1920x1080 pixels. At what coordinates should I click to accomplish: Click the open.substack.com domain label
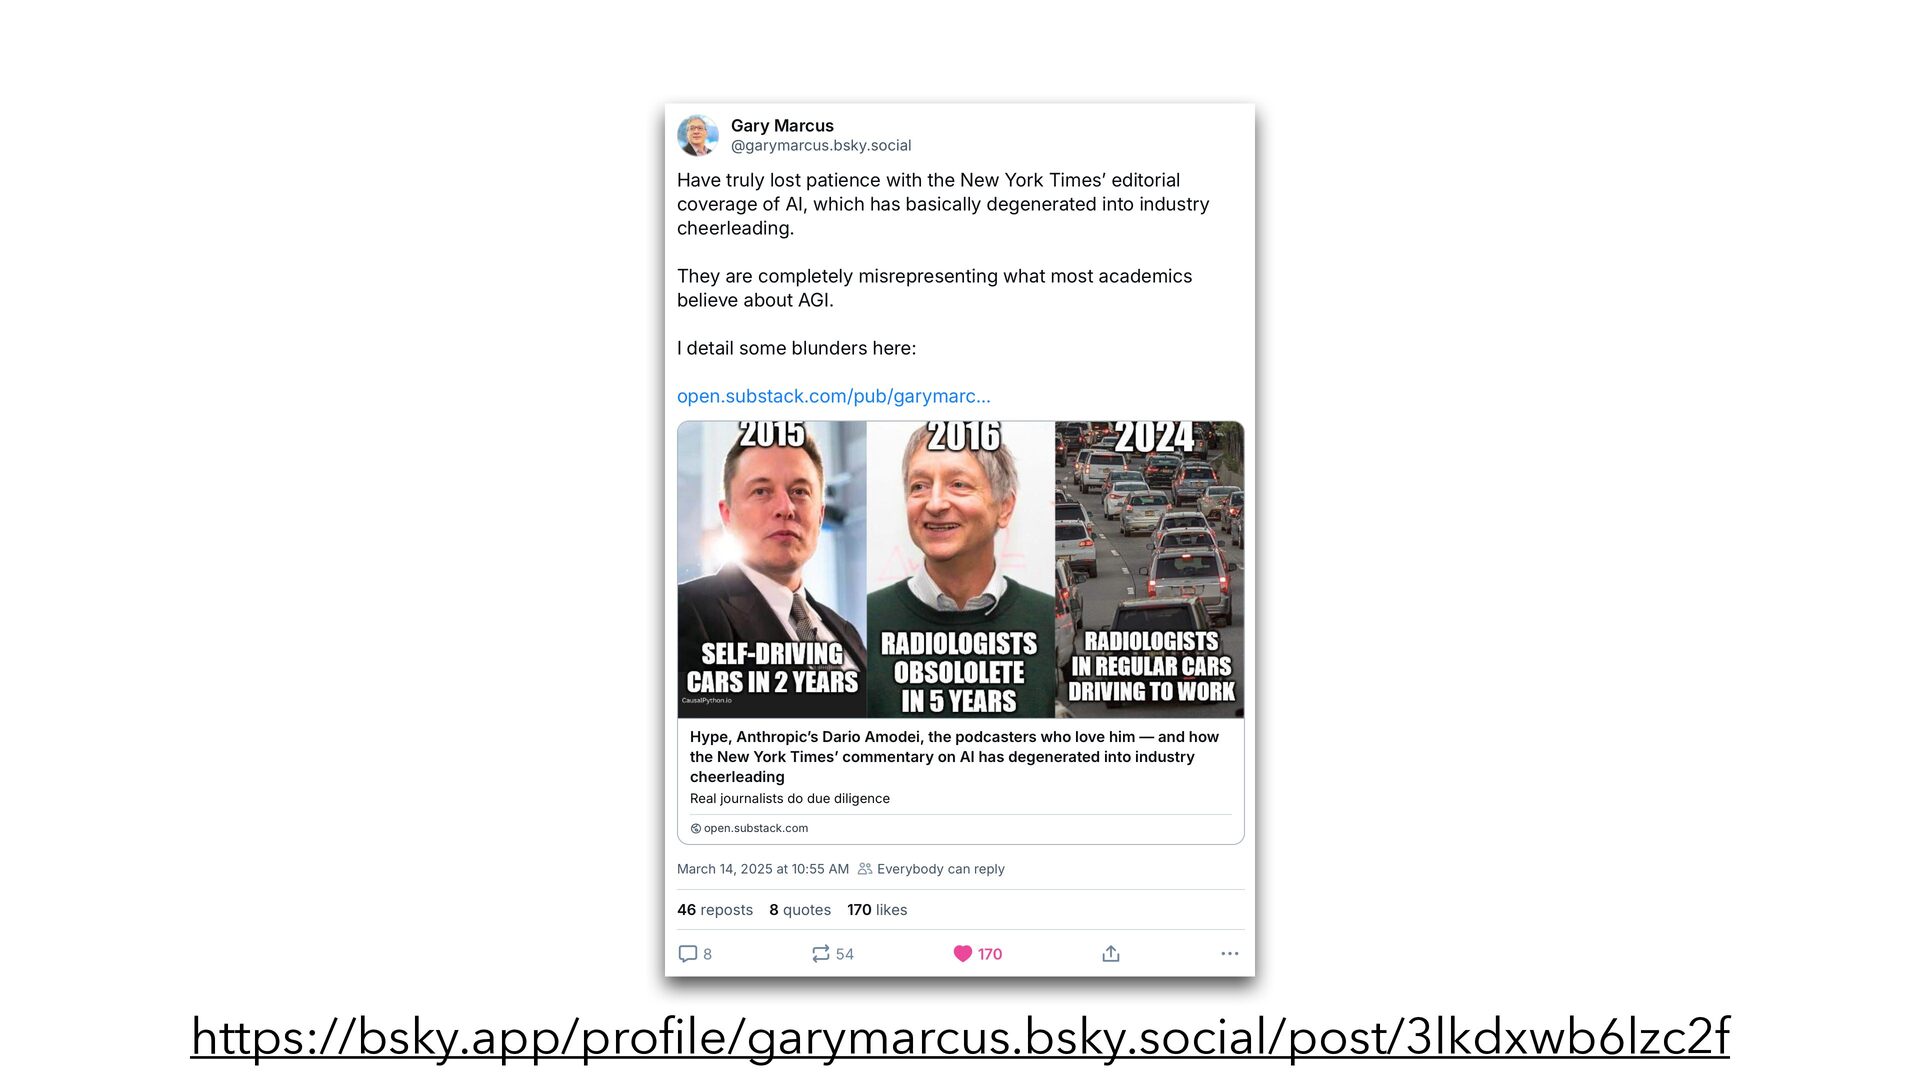(756, 828)
